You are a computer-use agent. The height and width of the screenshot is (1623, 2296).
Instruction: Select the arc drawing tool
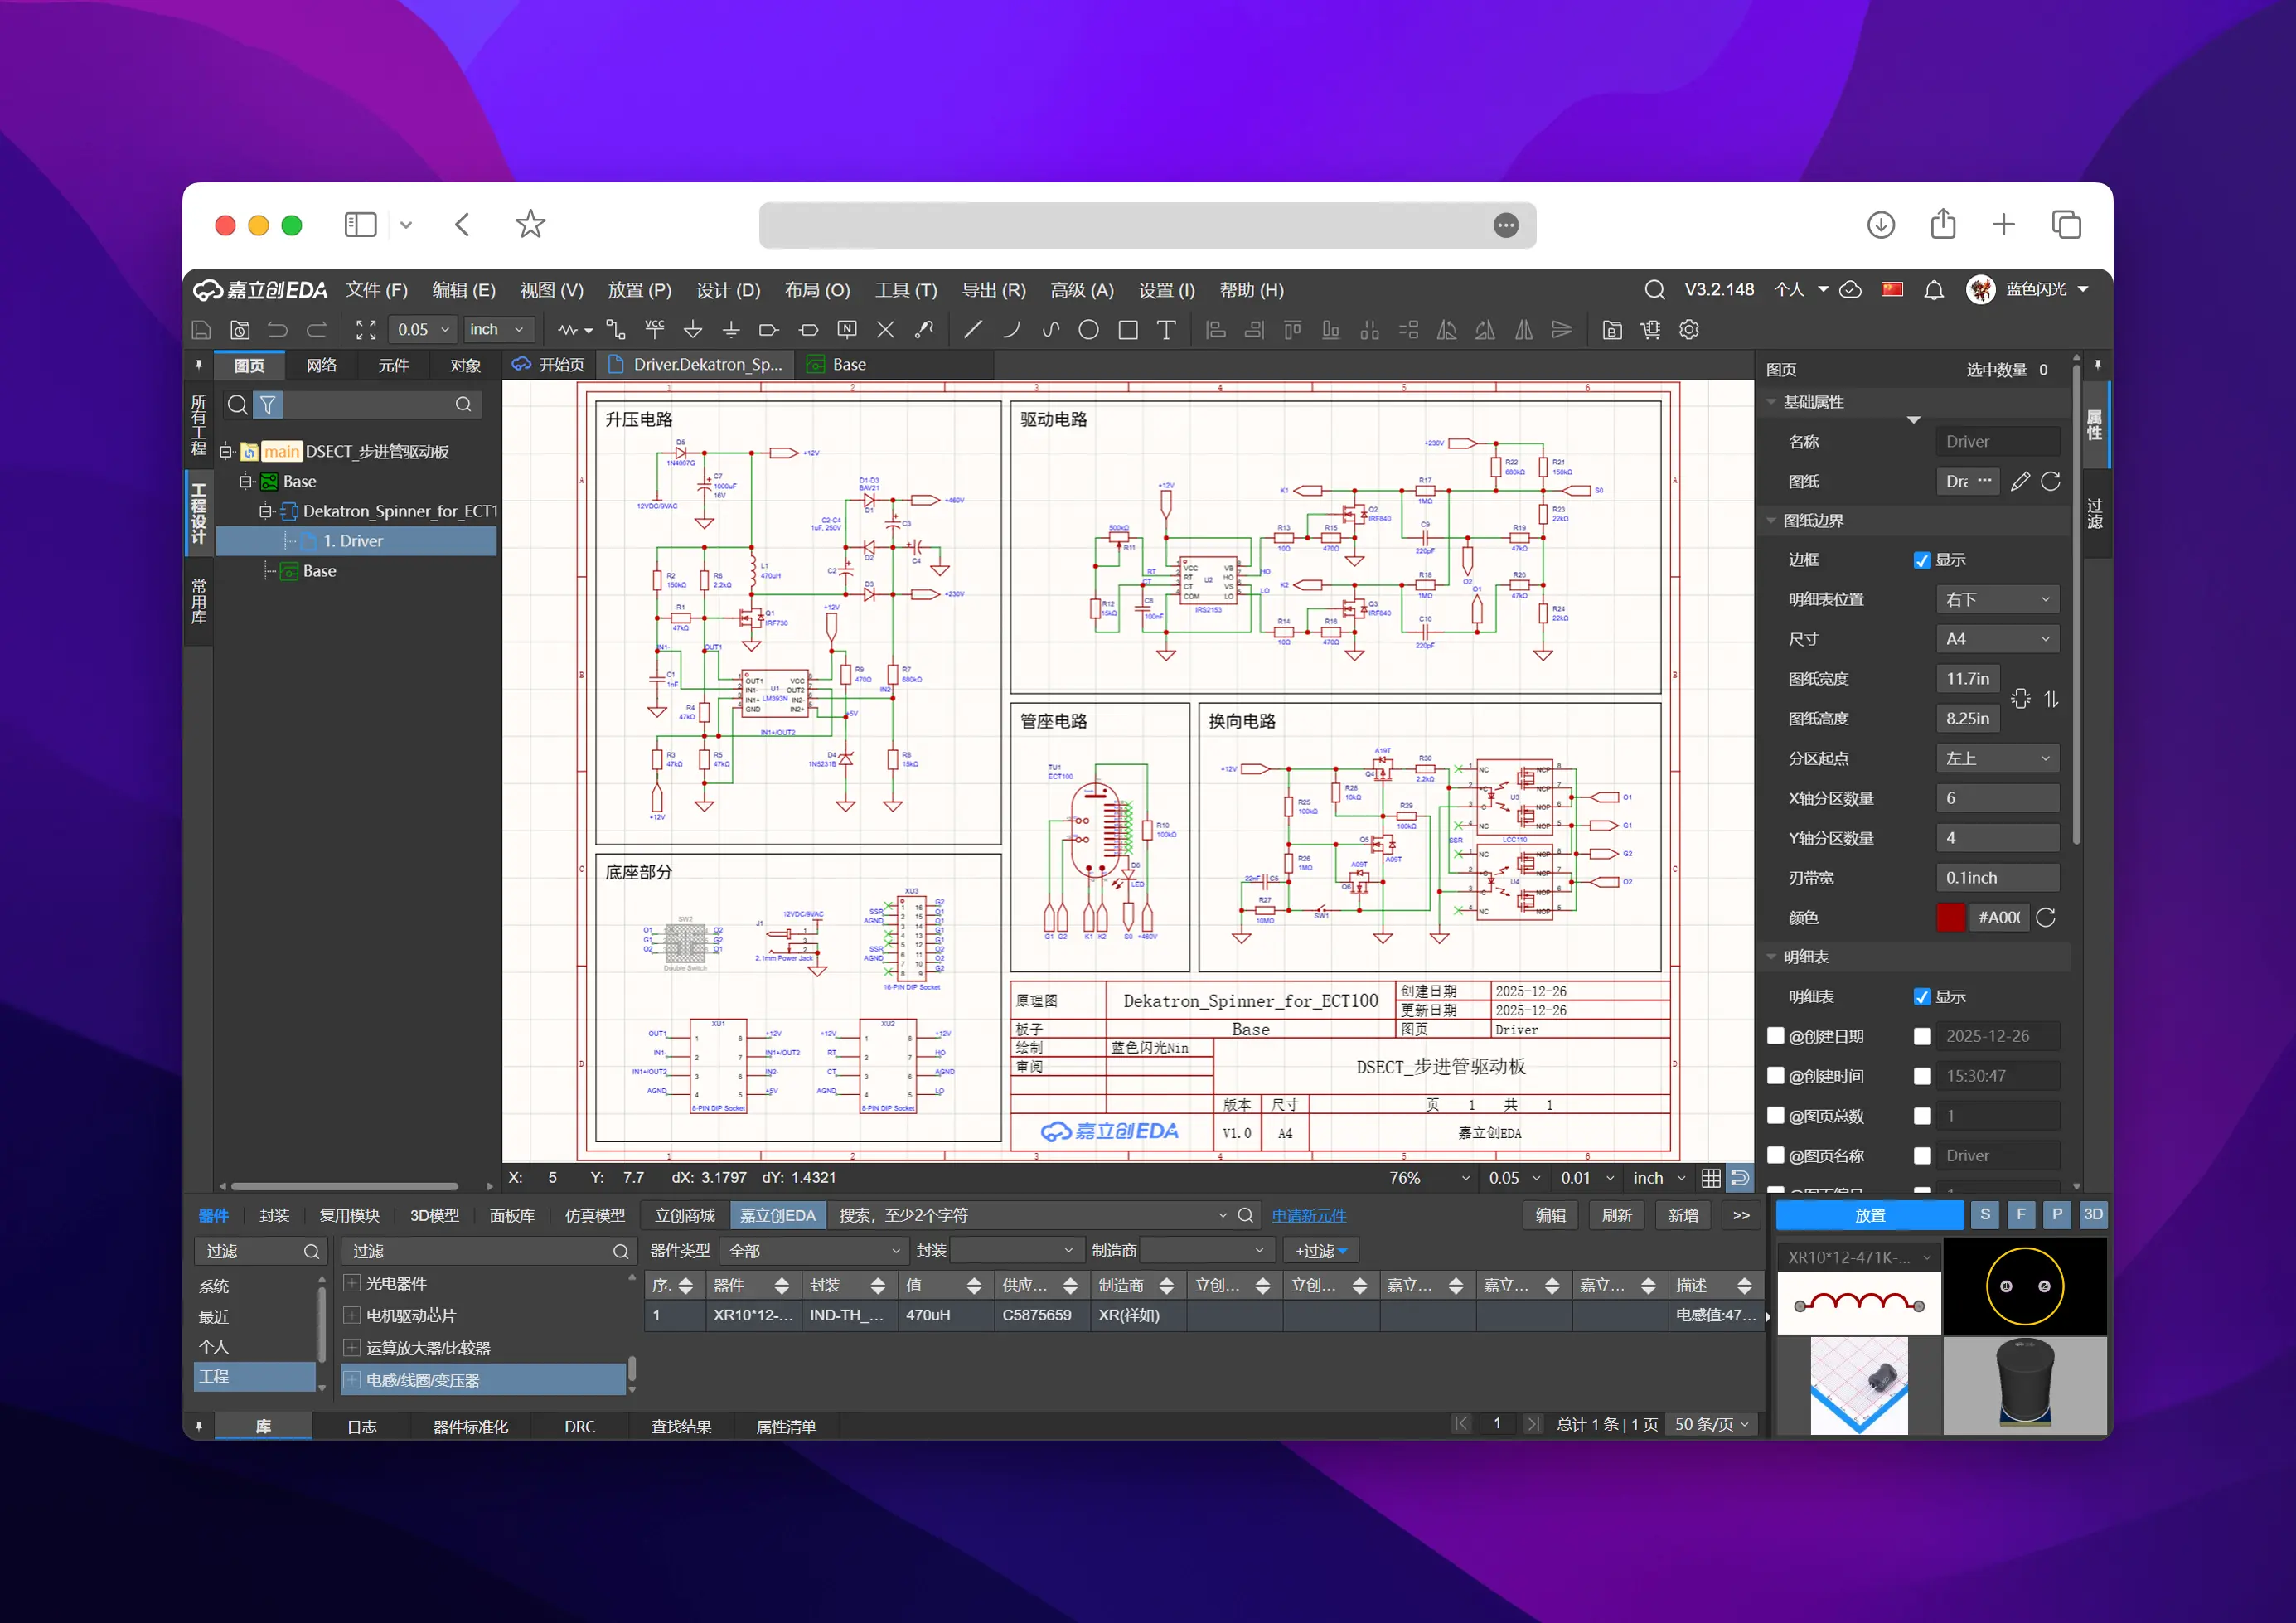point(1011,330)
